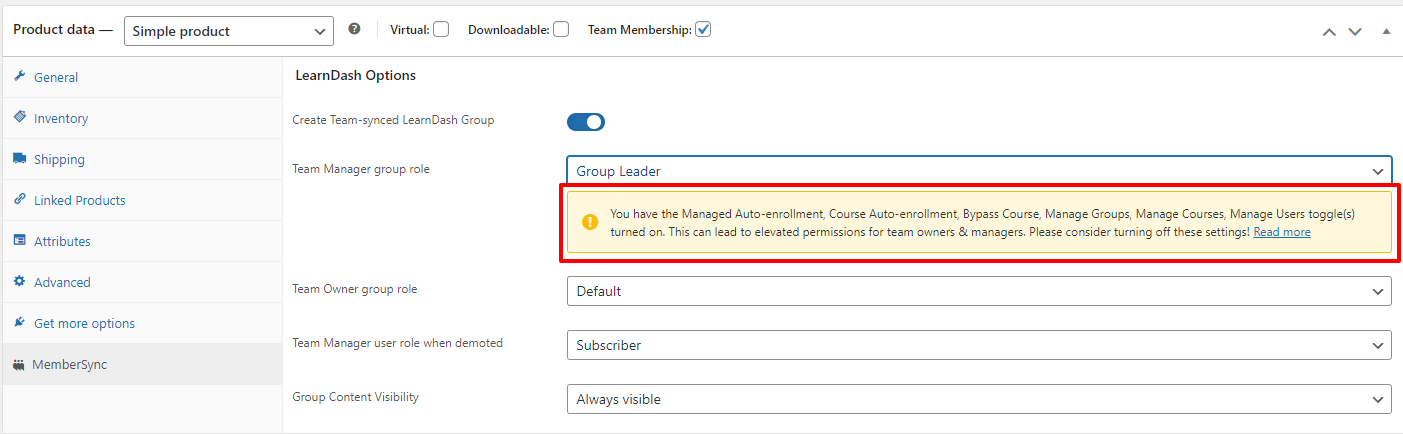Click the Inventory tag icon
The image size is (1403, 434).
(19, 117)
